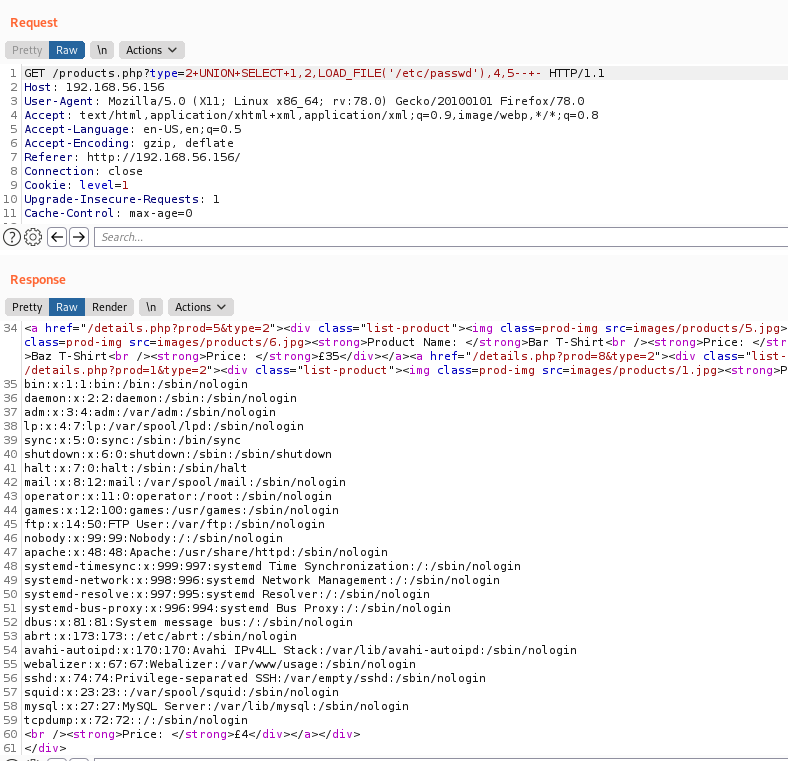Click the Cookie: level=1 header line
788x761 pixels.
pos(76,185)
